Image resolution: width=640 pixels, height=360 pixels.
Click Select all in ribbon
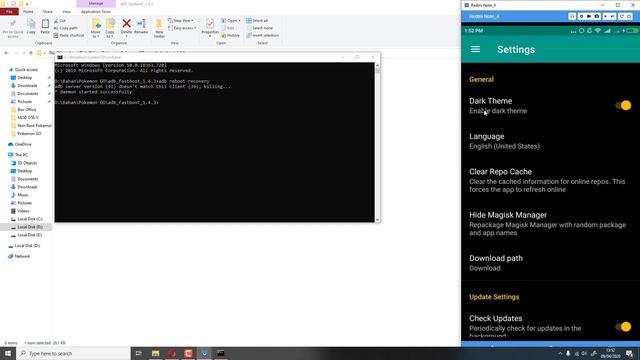[257, 20]
